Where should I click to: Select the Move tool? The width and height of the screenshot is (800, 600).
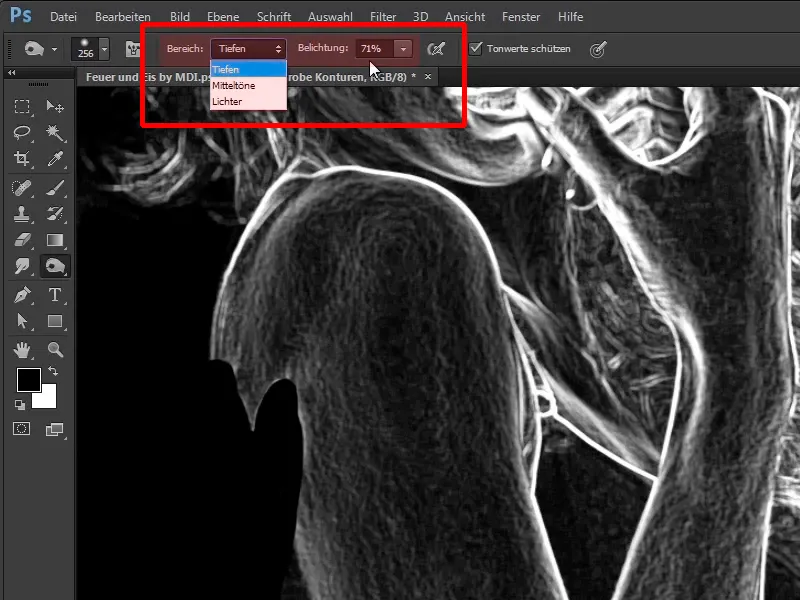[55, 106]
